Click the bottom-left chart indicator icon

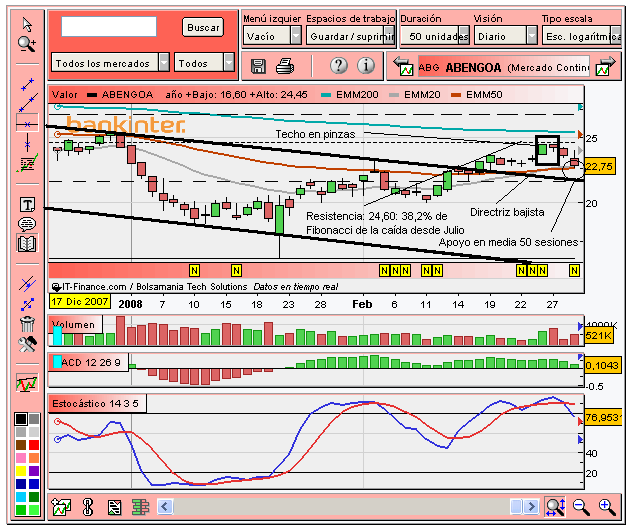point(61,507)
